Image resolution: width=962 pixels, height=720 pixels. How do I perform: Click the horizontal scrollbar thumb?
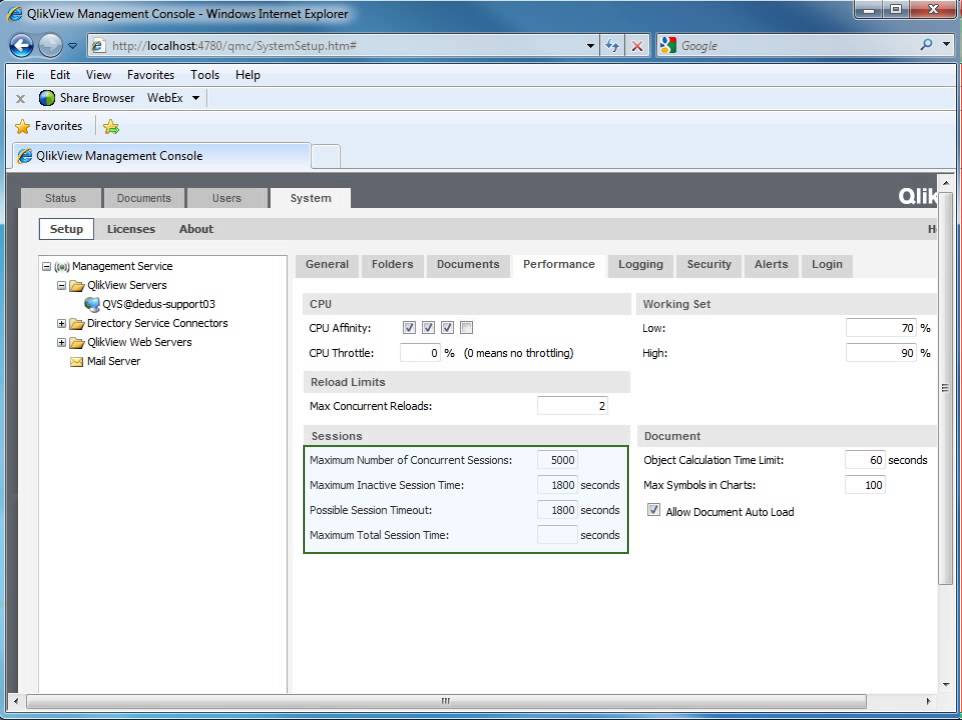tap(446, 700)
